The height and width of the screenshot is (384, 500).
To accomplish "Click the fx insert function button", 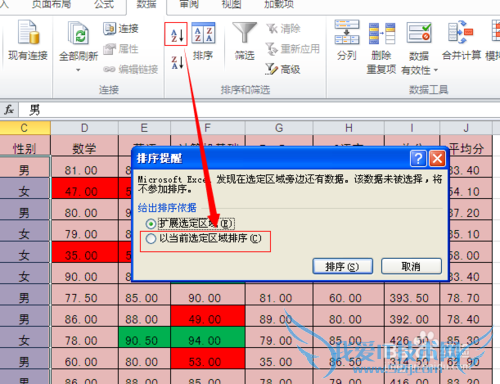I will click(9, 109).
